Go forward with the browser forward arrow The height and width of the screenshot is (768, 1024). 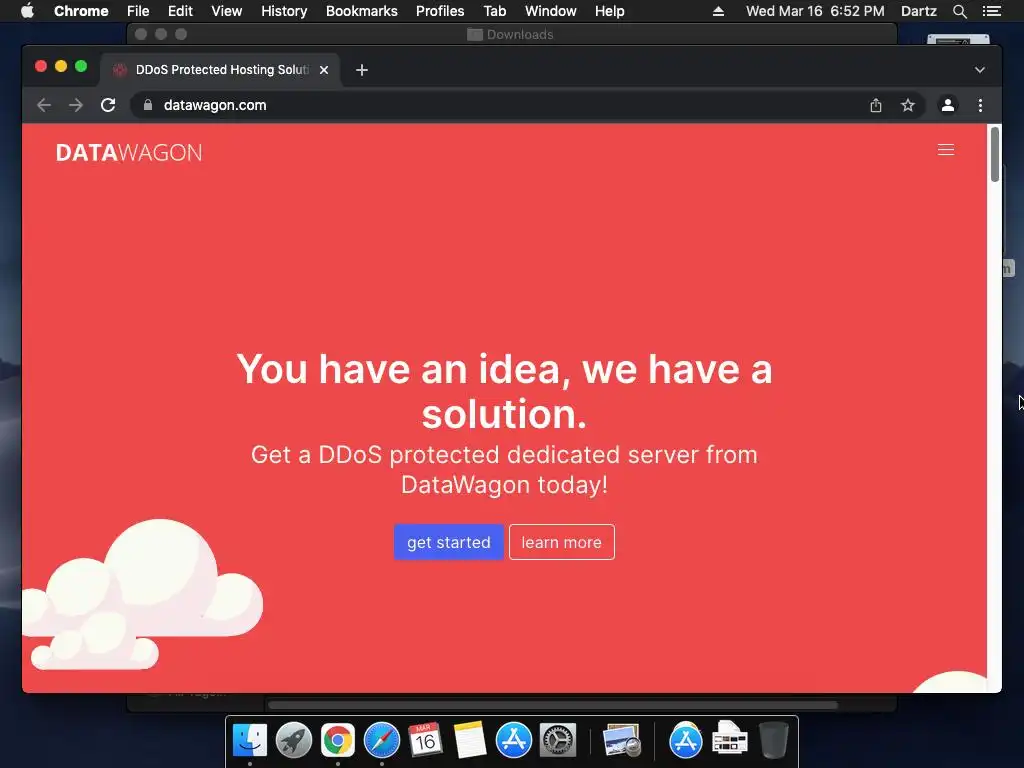pos(76,105)
